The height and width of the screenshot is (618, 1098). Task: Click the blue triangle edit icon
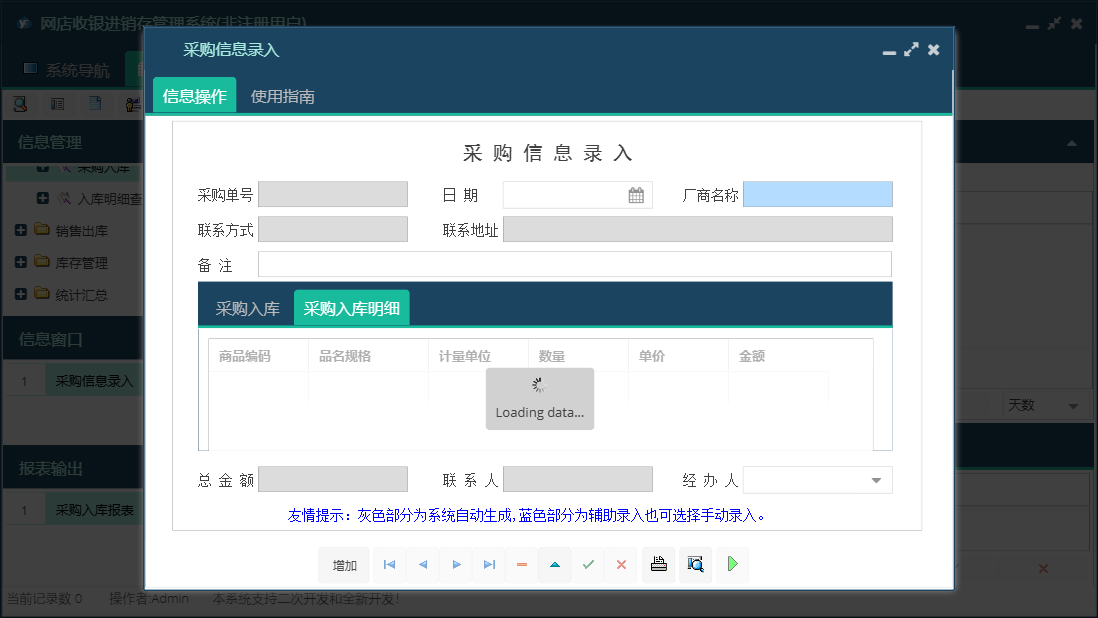click(x=555, y=565)
